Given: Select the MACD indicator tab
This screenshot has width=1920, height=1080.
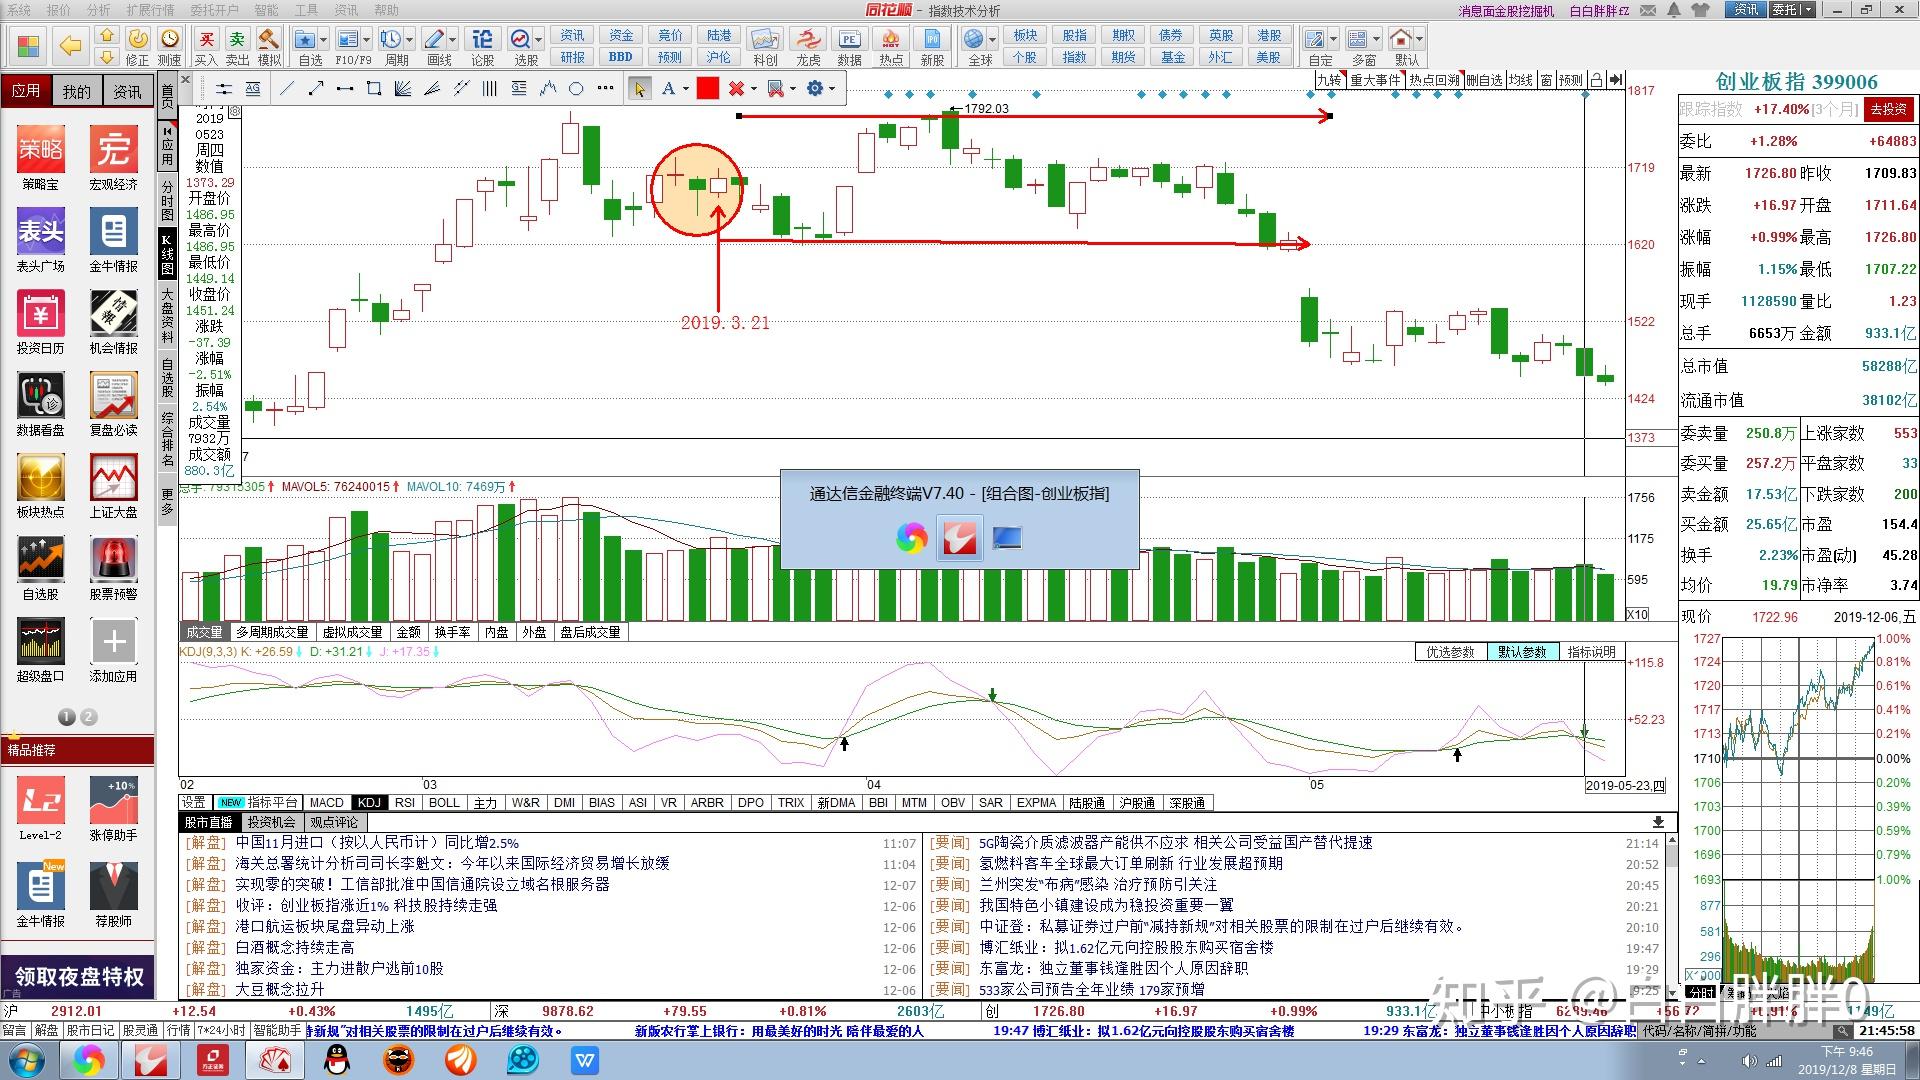Looking at the screenshot, I should tap(326, 803).
